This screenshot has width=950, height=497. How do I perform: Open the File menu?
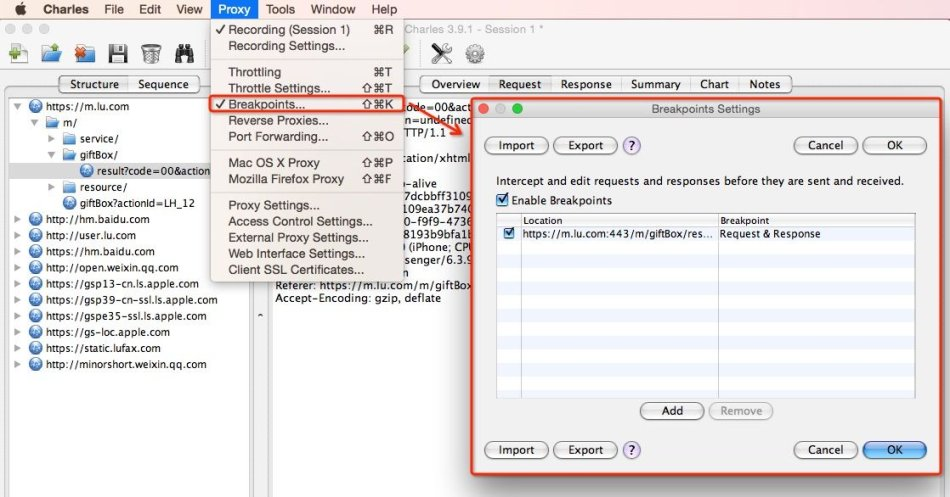[114, 9]
